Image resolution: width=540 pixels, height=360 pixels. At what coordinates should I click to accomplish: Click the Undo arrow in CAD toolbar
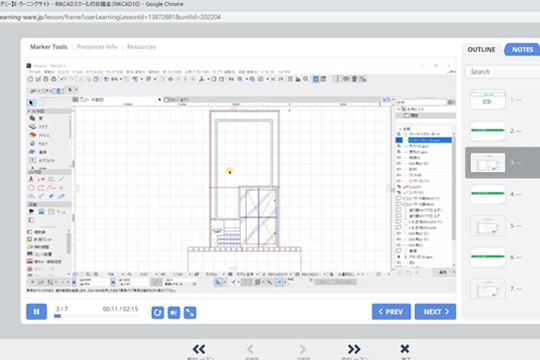pyautogui.click(x=63, y=79)
